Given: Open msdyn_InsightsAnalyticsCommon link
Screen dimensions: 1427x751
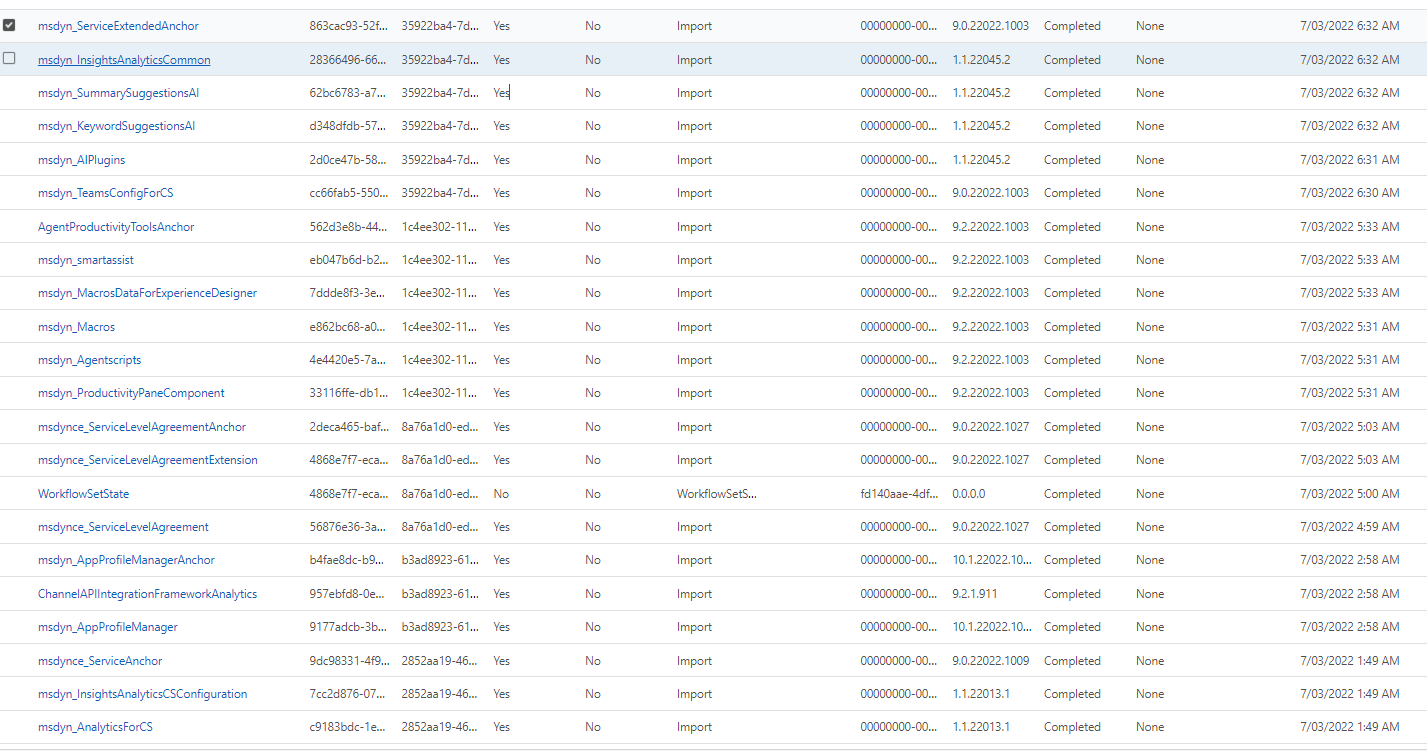Looking at the screenshot, I should point(124,60).
